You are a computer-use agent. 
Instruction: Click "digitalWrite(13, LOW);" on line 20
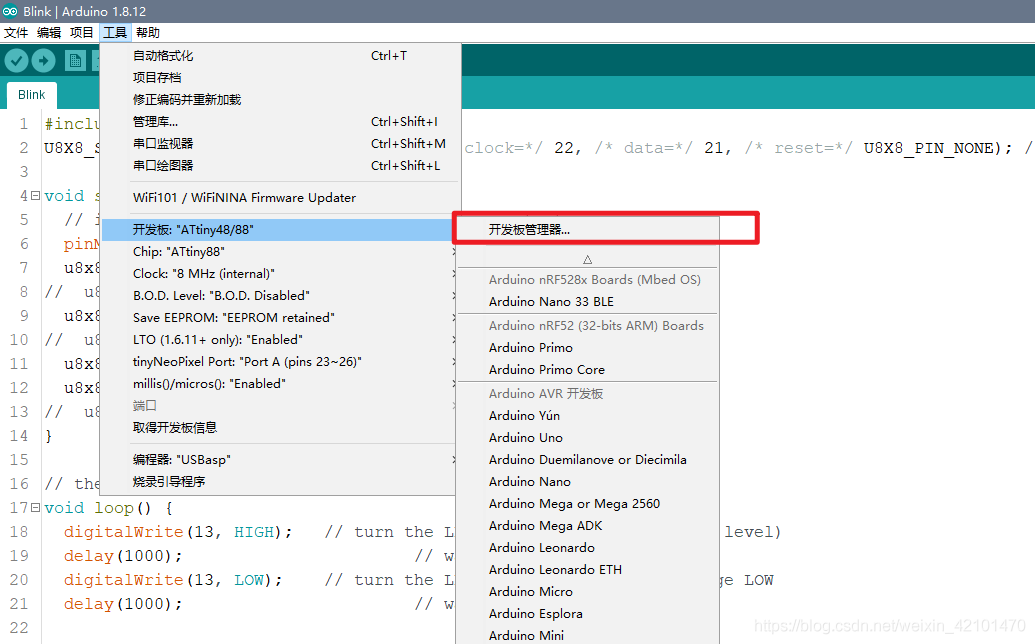coord(173,580)
